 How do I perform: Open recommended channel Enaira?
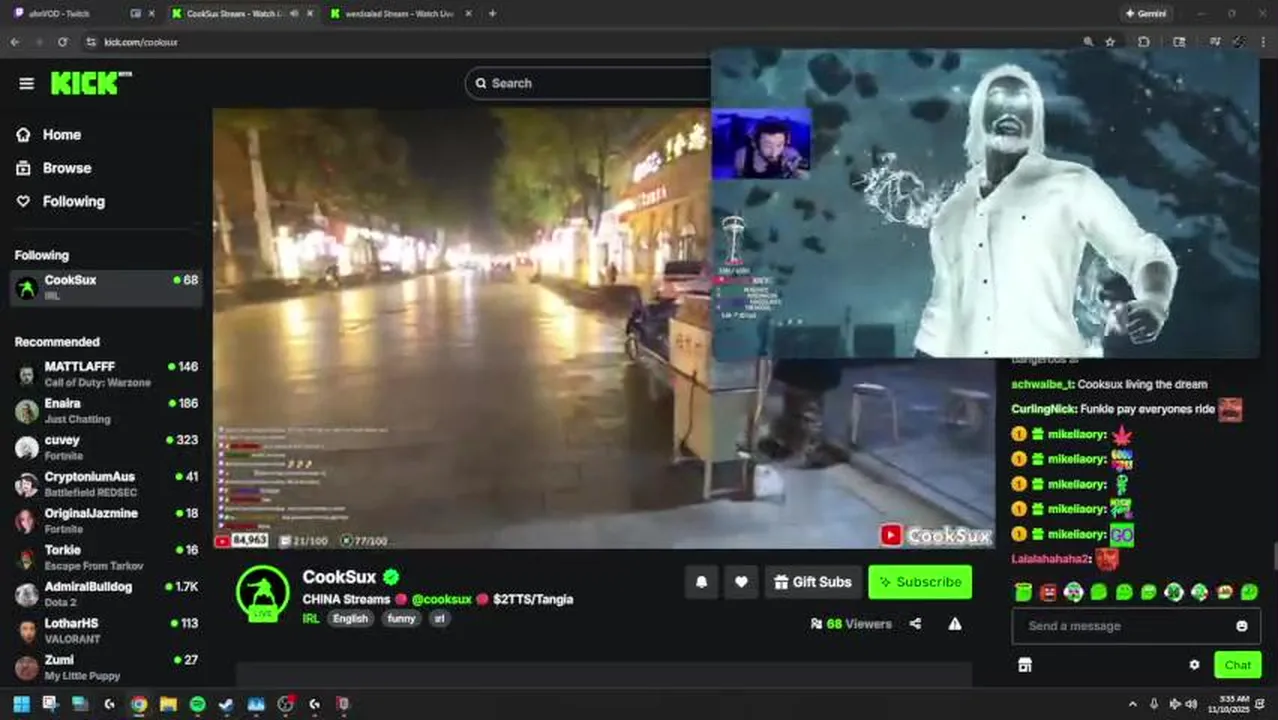point(106,411)
